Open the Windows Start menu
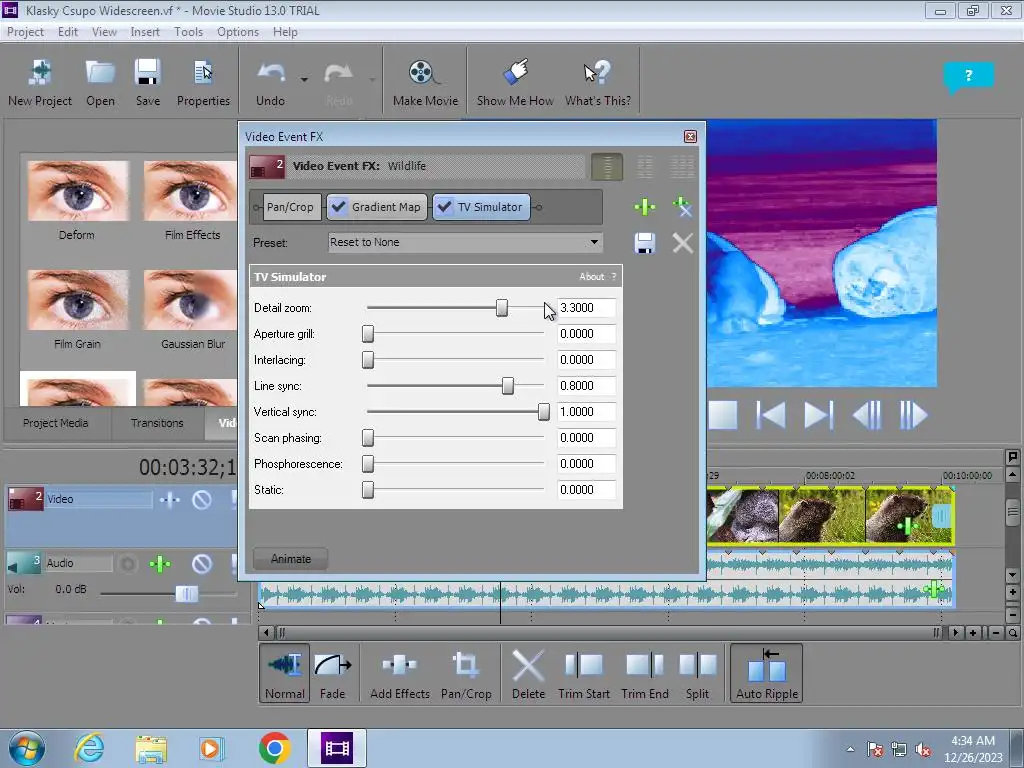Viewport: 1024px width, 768px height. [x=26, y=748]
